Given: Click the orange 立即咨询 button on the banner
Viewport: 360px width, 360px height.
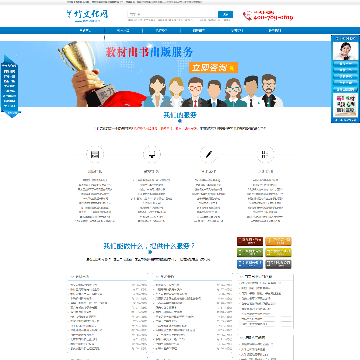Looking at the screenshot, I should click(x=214, y=67).
